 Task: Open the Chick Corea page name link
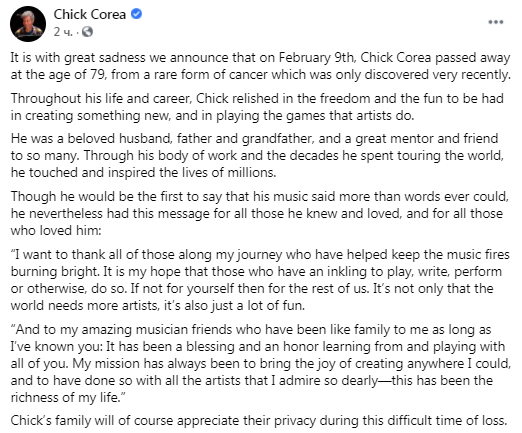click(x=90, y=14)
